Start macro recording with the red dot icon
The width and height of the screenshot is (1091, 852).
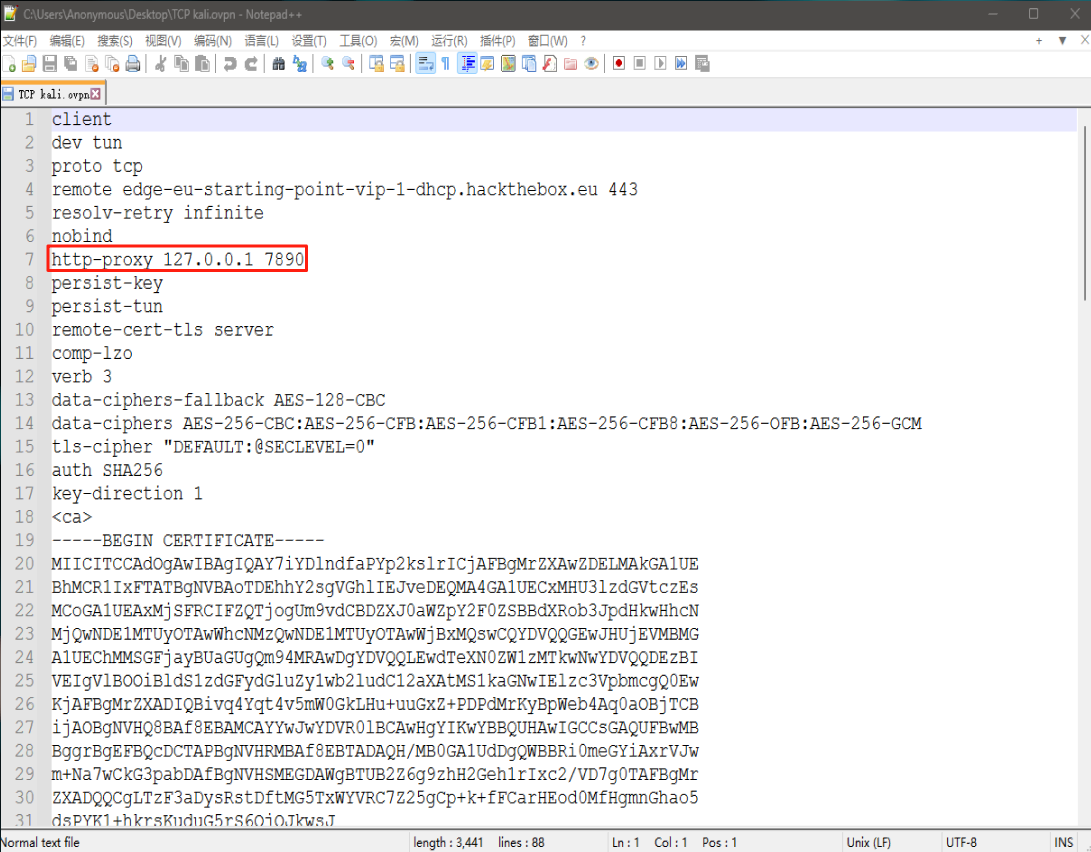click(x=619, y=64)
